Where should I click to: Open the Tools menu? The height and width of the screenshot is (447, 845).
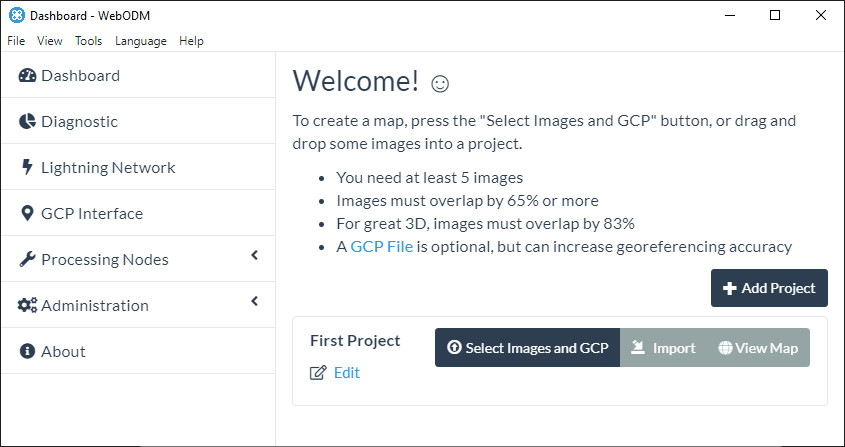(x=88, y=41)
